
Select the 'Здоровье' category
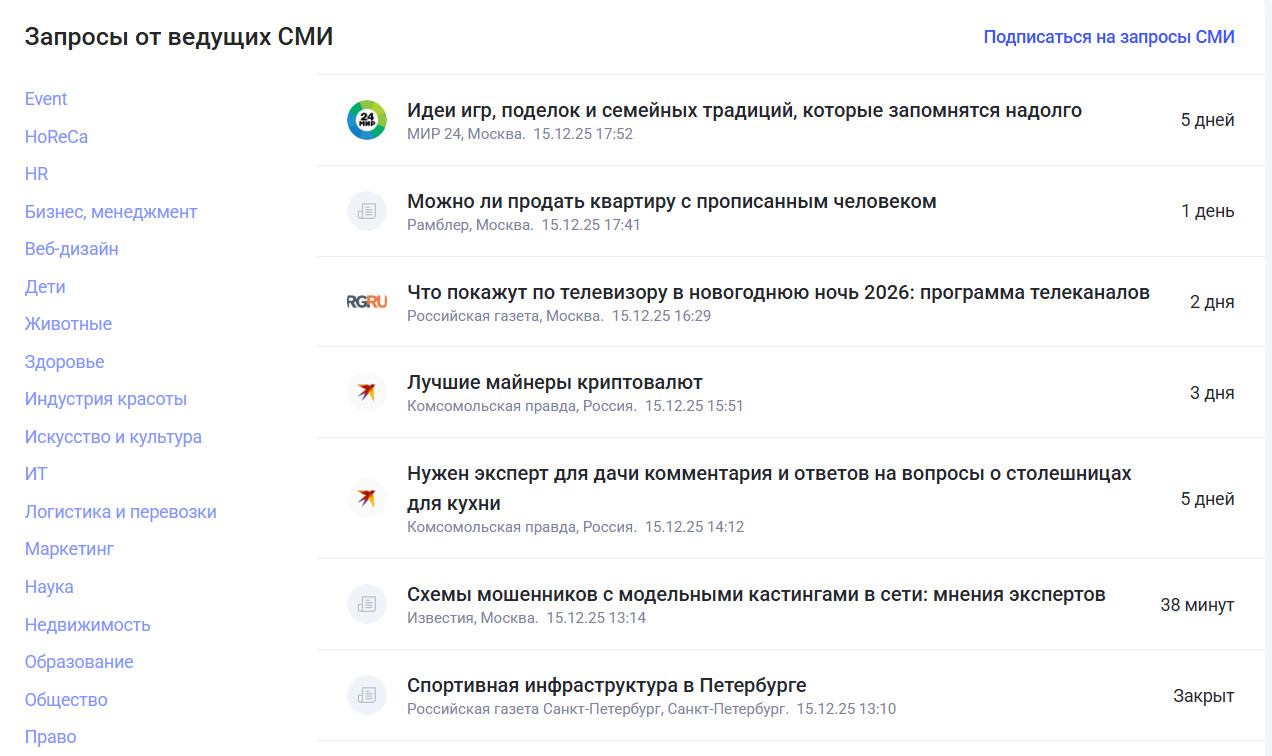tap(65, 362)
